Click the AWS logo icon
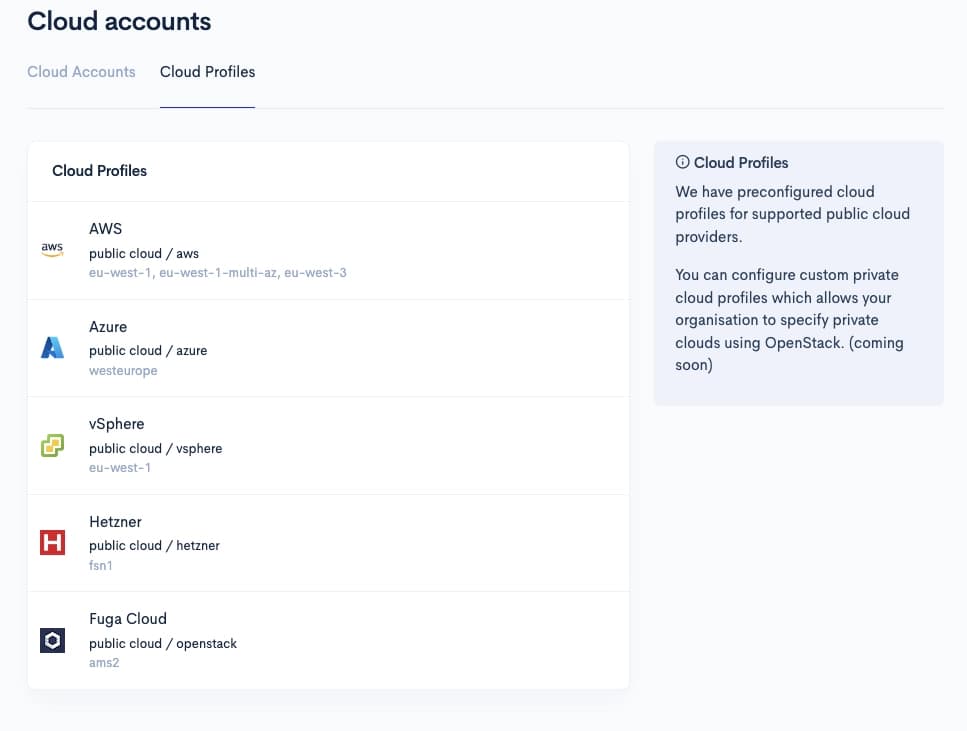 pyautogui.click(x=52, y=250)
